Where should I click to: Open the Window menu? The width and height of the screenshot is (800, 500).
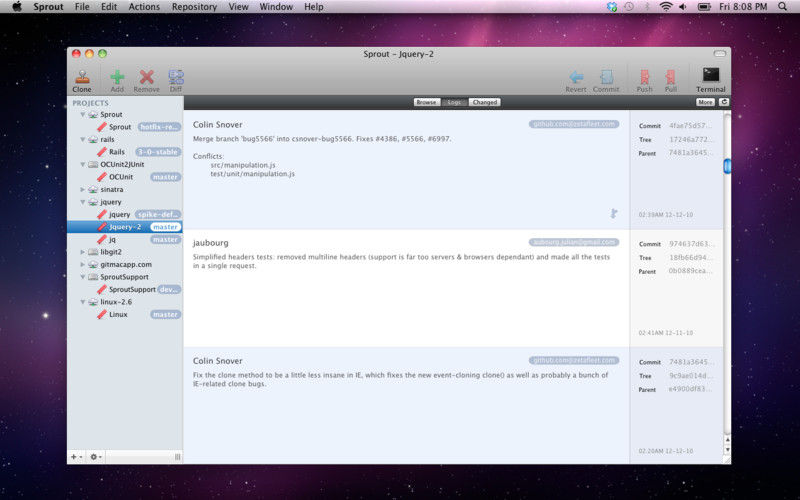tap(276, 7)
